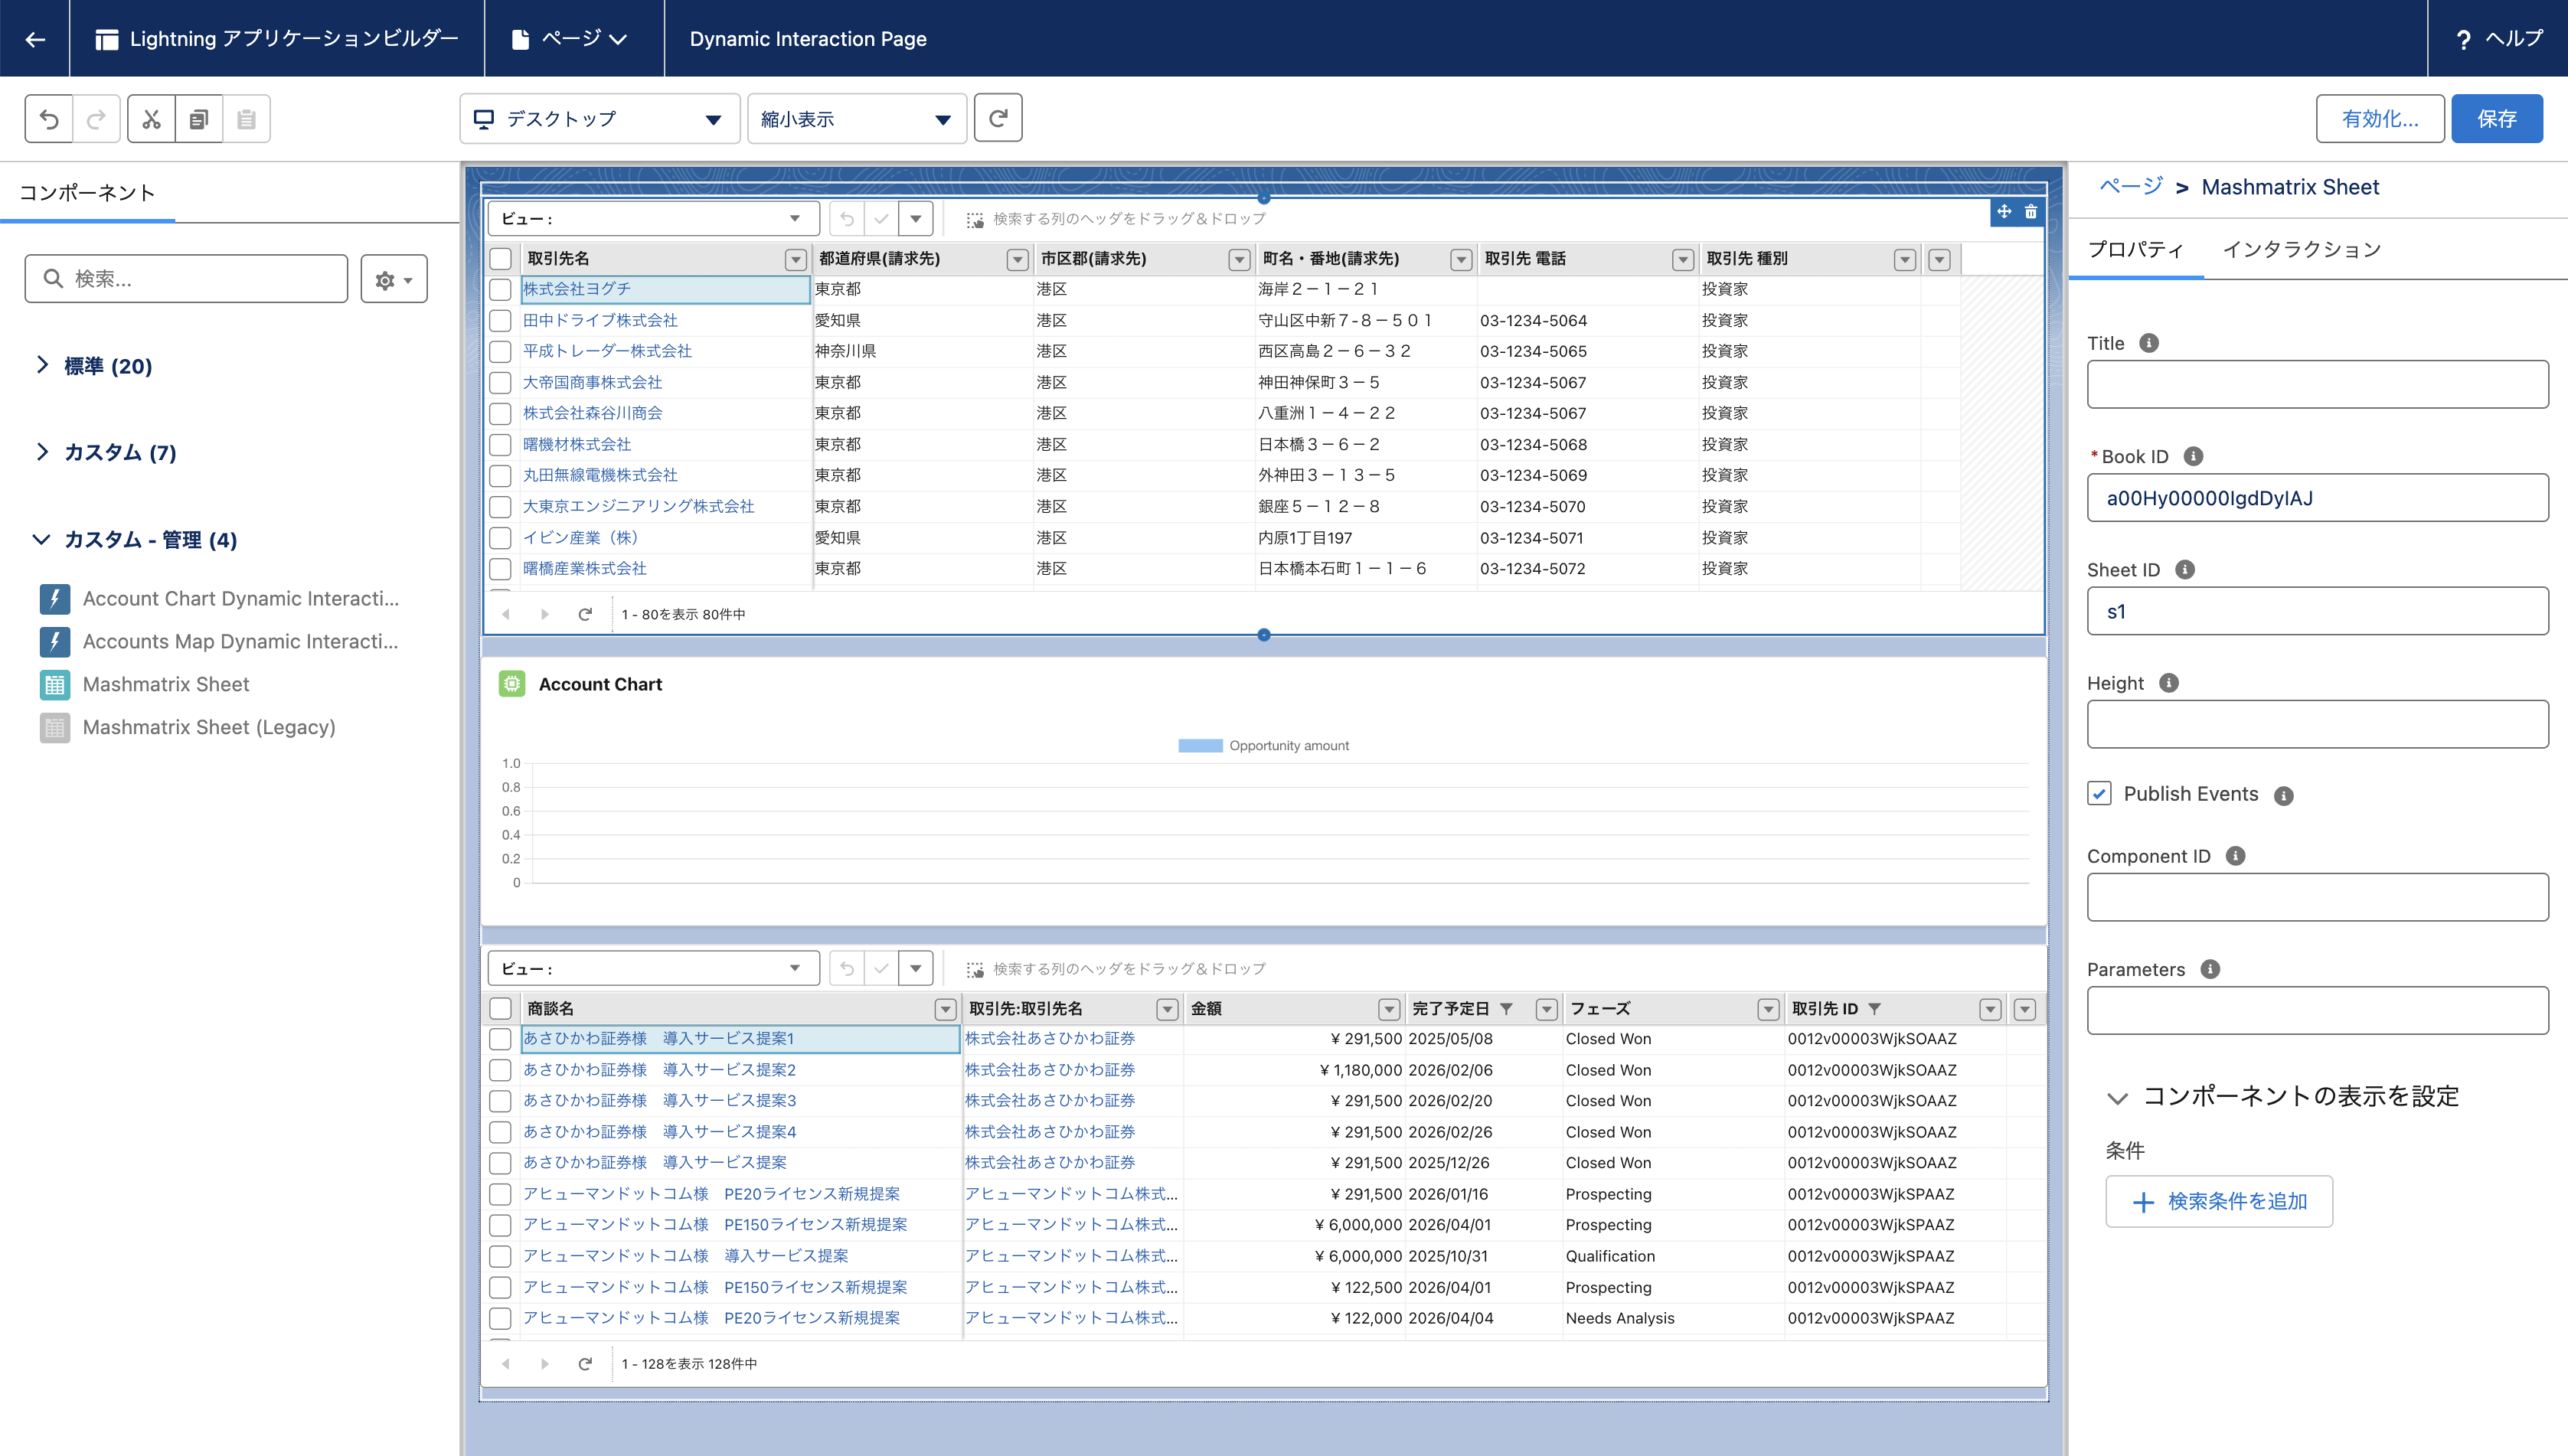Click the undo icon in toolbar
Image resolution: width=2568 pixels, height=1456 pixels.
coord(49,119)
